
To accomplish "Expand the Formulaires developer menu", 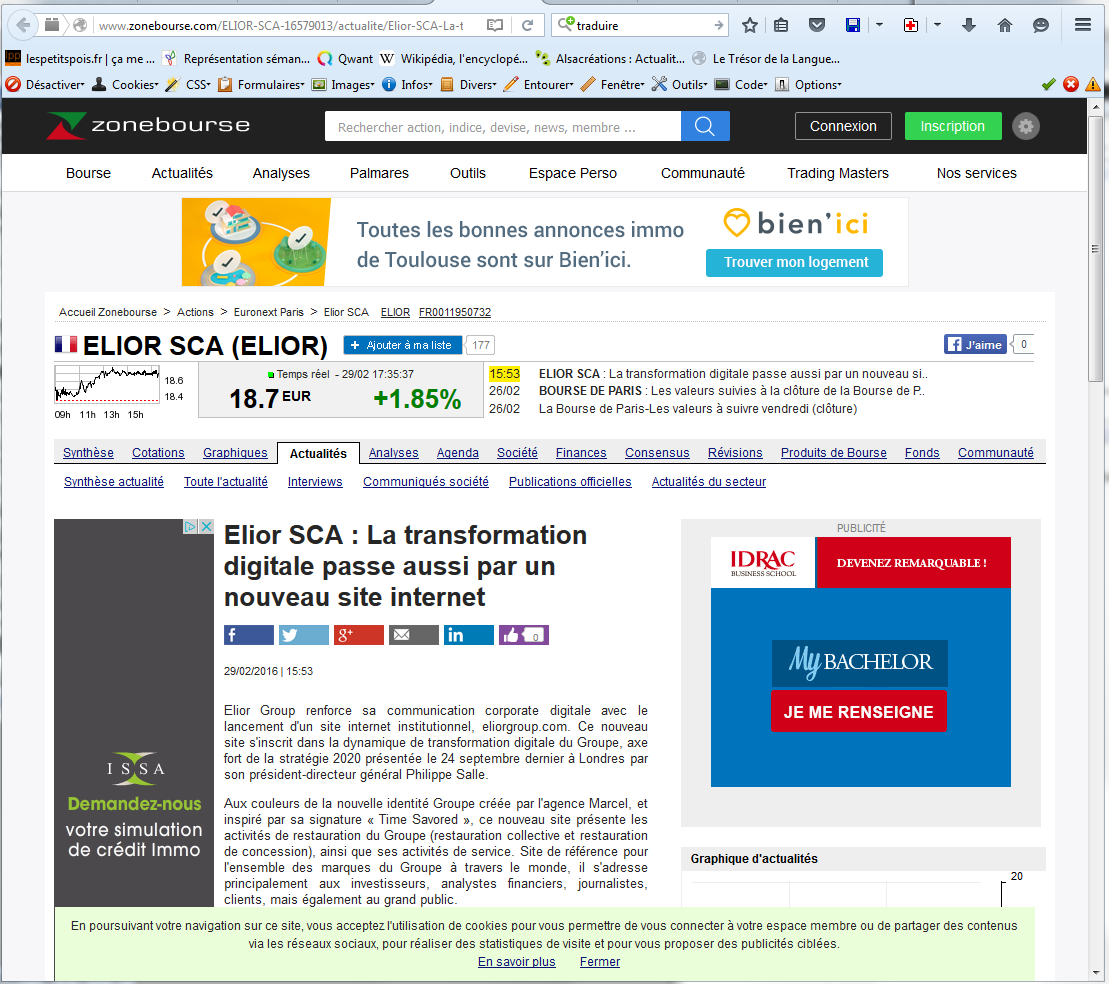I will (x=262, y=85).
